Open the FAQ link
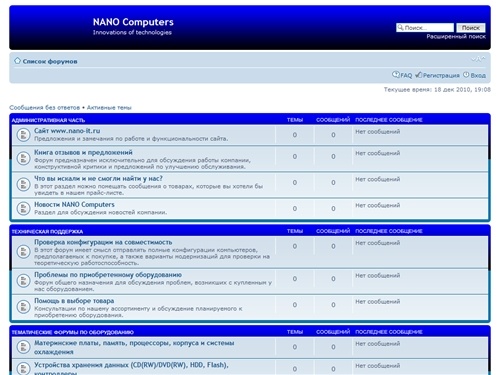This screenshot has width=500, height=375. pyautogui.click(x=406, y=75)
